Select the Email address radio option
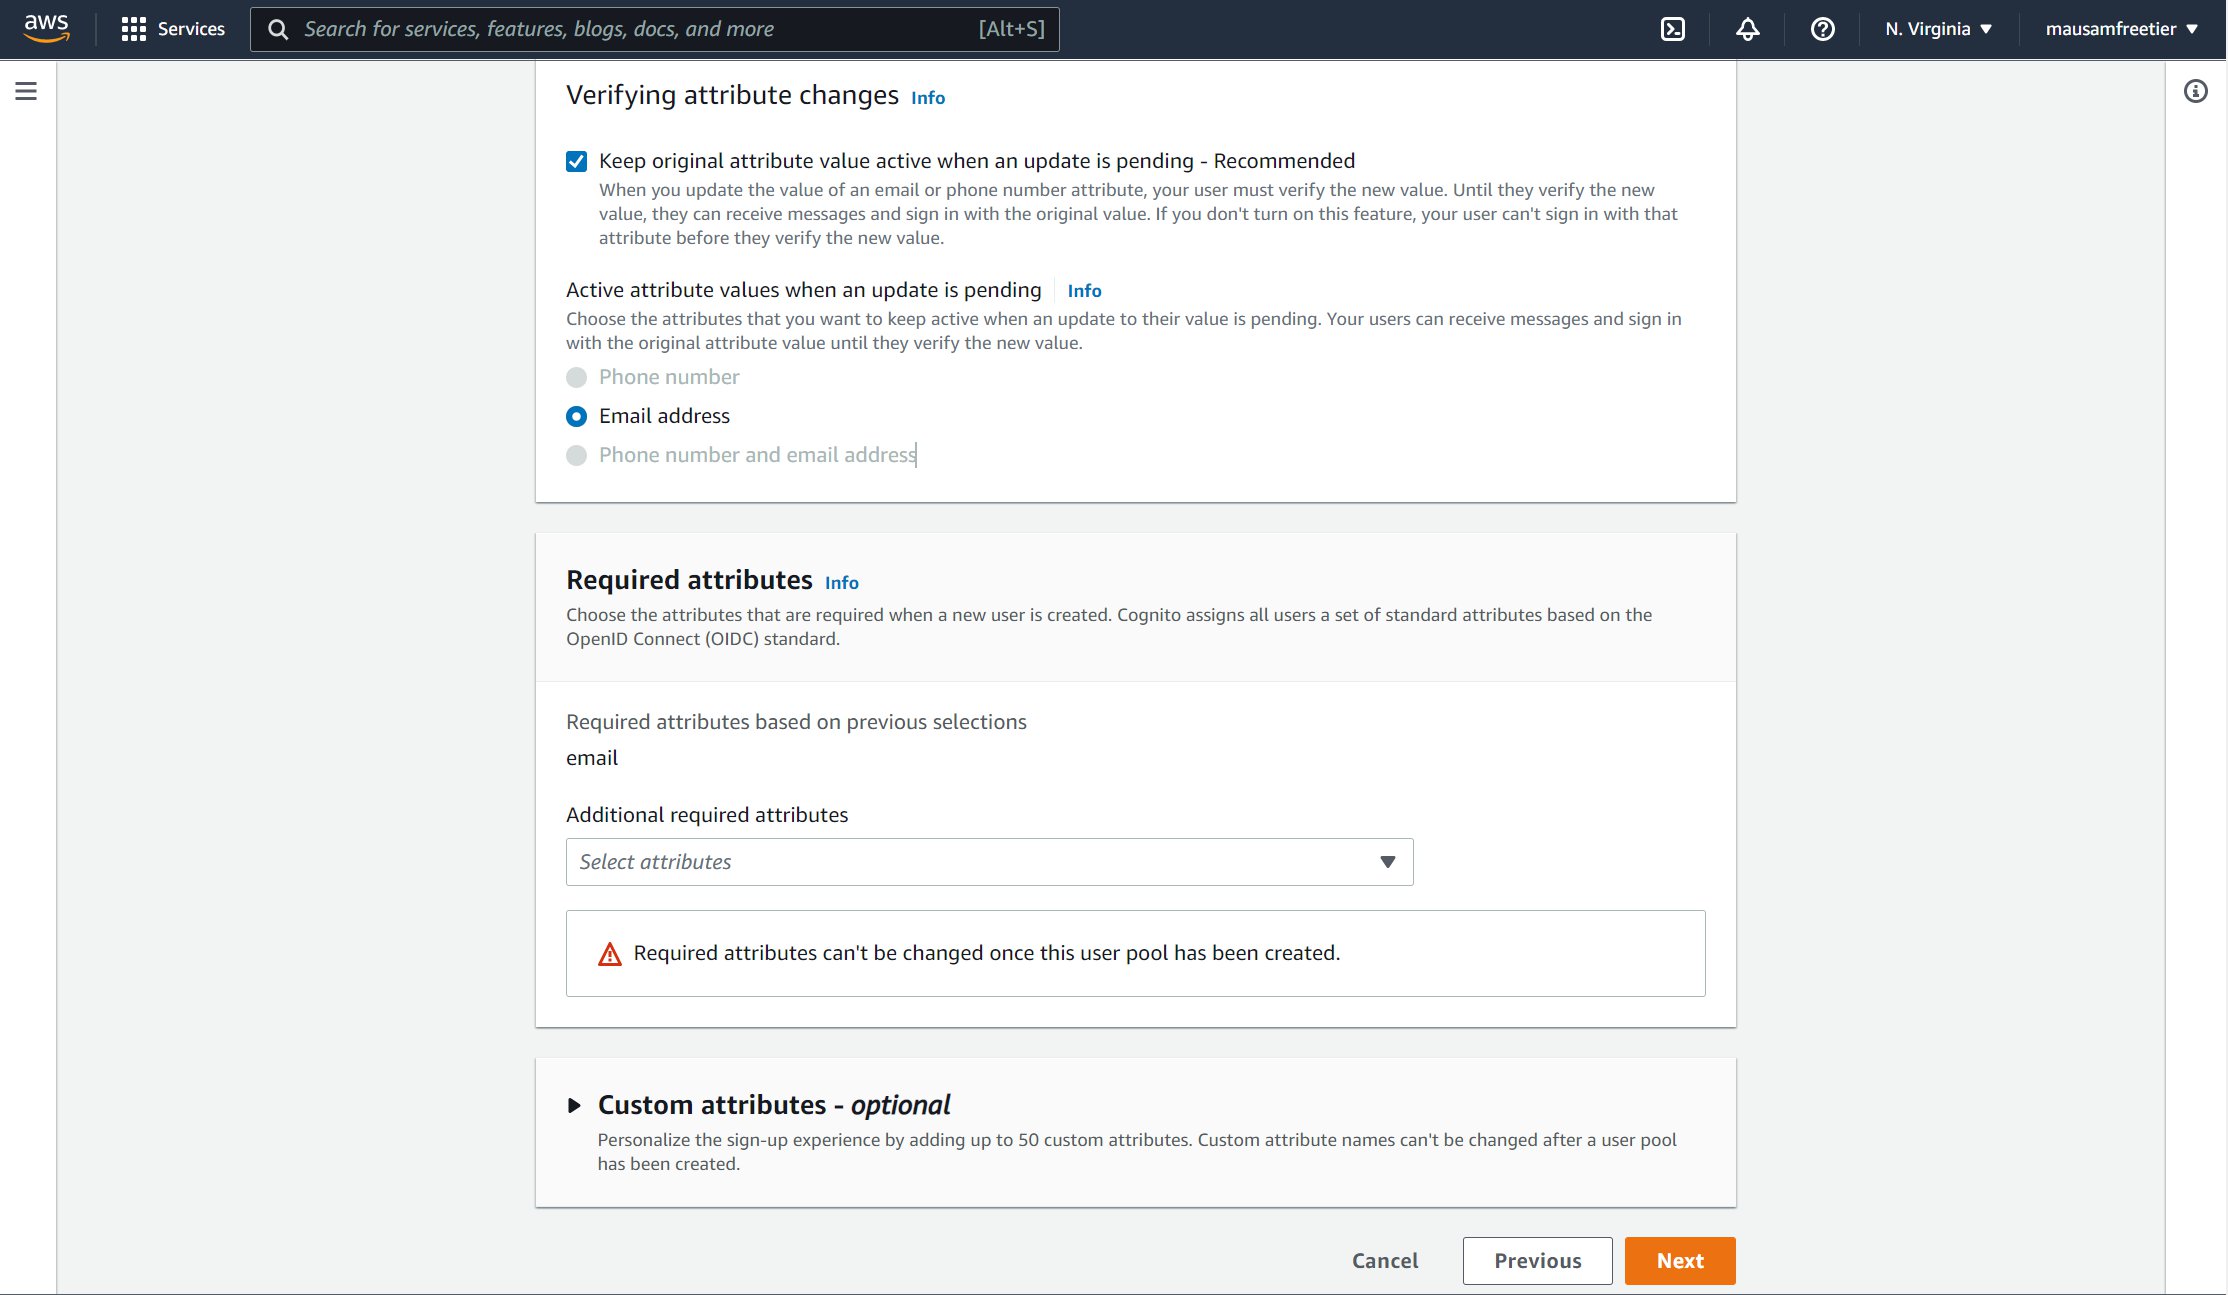This screenshot has height=1295, width=2228. tap(577, 416)
